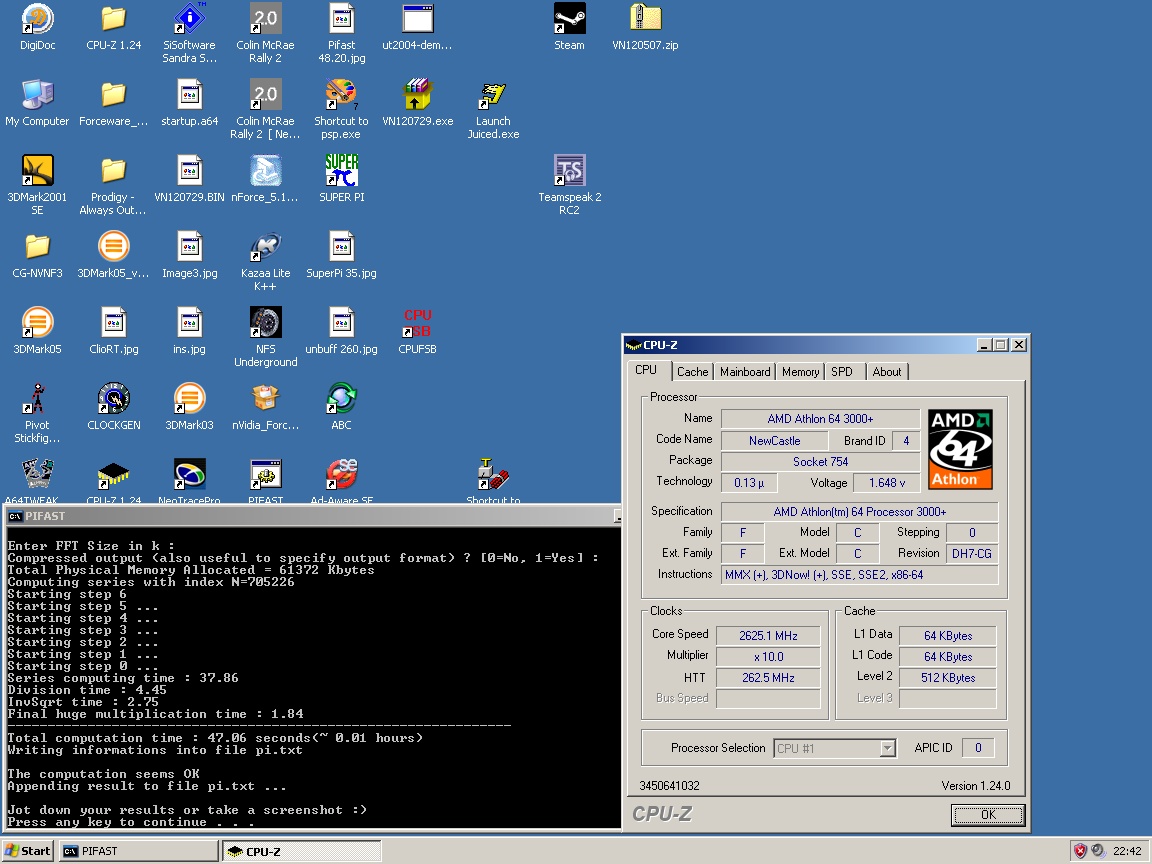Launch 3DMark2001 SE shortcut
Screen dimensions: 1152x864
(x=37, y=185)
